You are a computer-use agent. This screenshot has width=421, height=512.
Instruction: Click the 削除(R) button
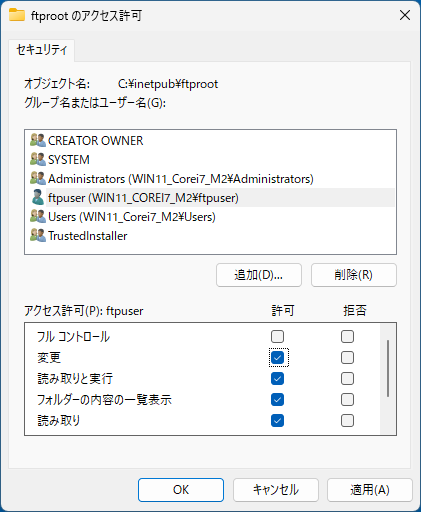click(354, 275)
